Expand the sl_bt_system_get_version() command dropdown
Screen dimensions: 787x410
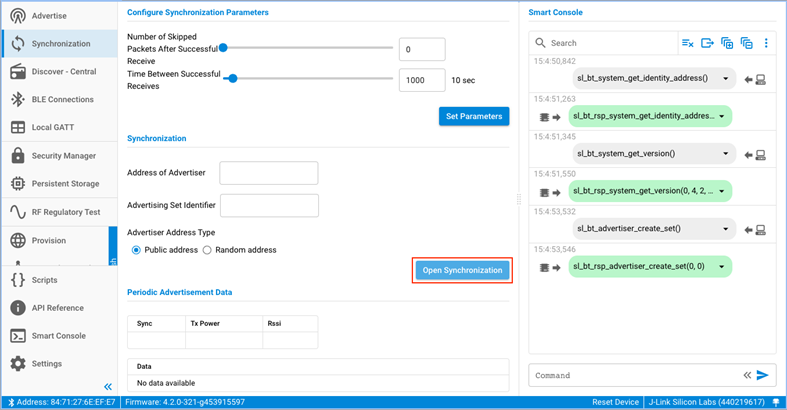726,154
